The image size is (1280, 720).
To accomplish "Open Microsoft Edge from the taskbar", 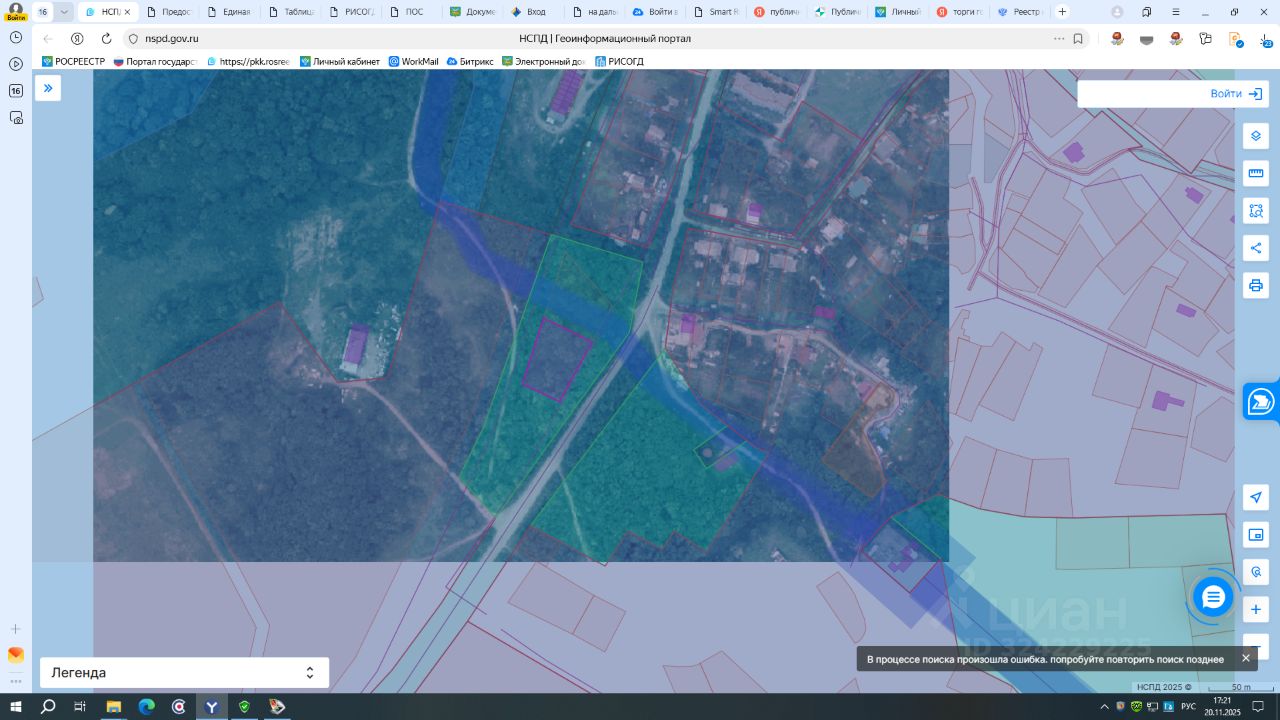I will coord(146,706).
